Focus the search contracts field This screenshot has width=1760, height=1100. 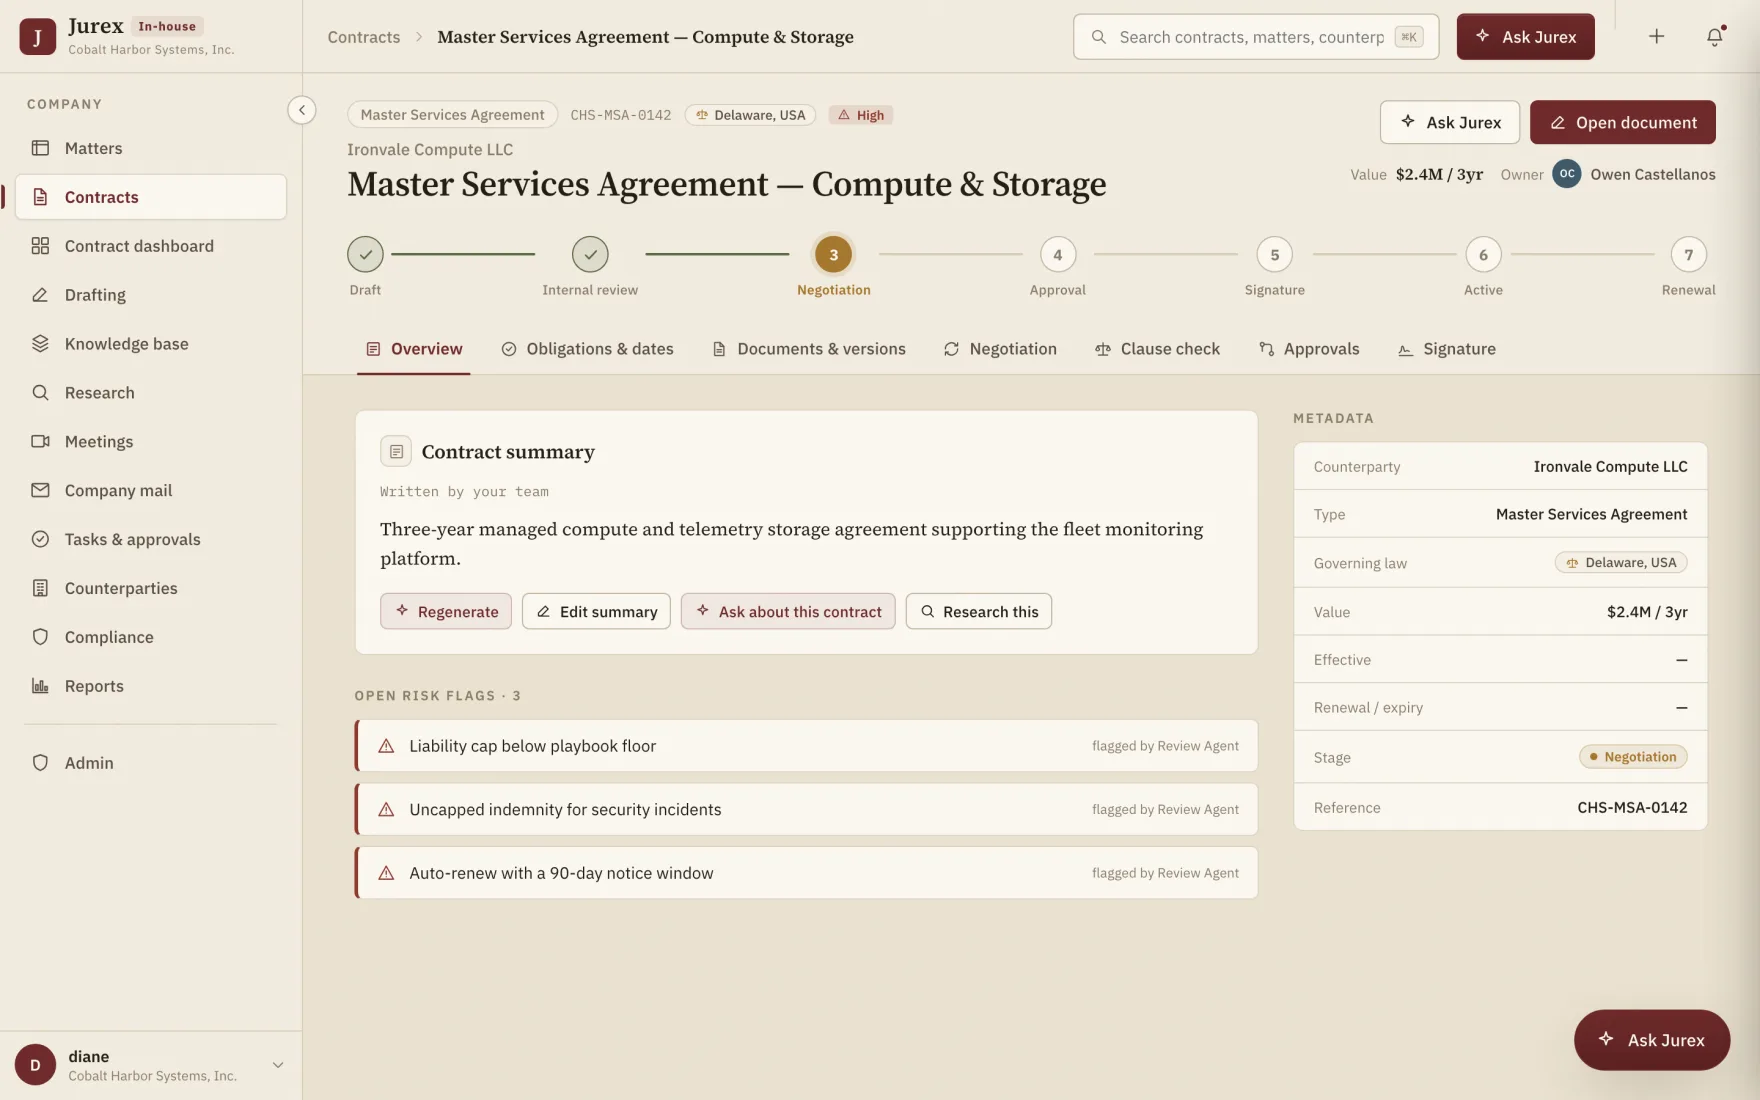[x=1256, y=37]
